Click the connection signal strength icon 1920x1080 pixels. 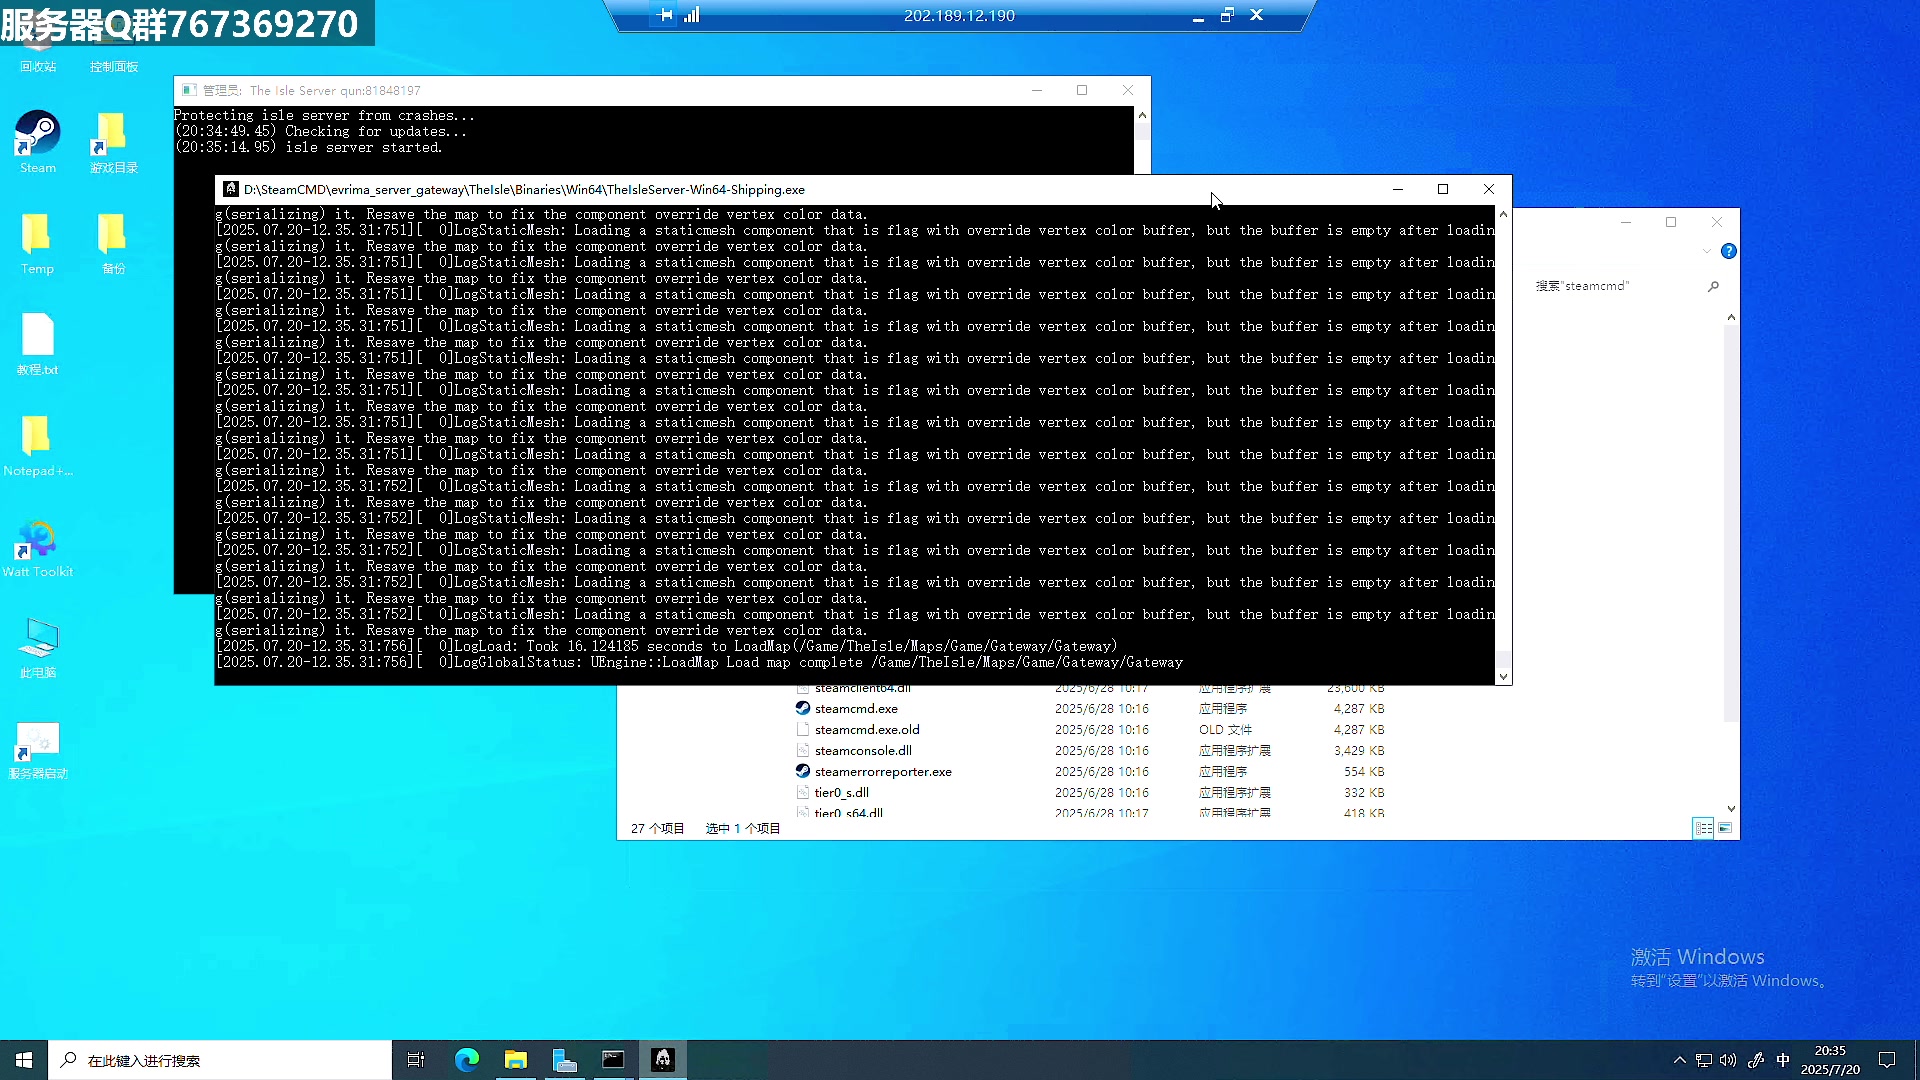point(692,15)
